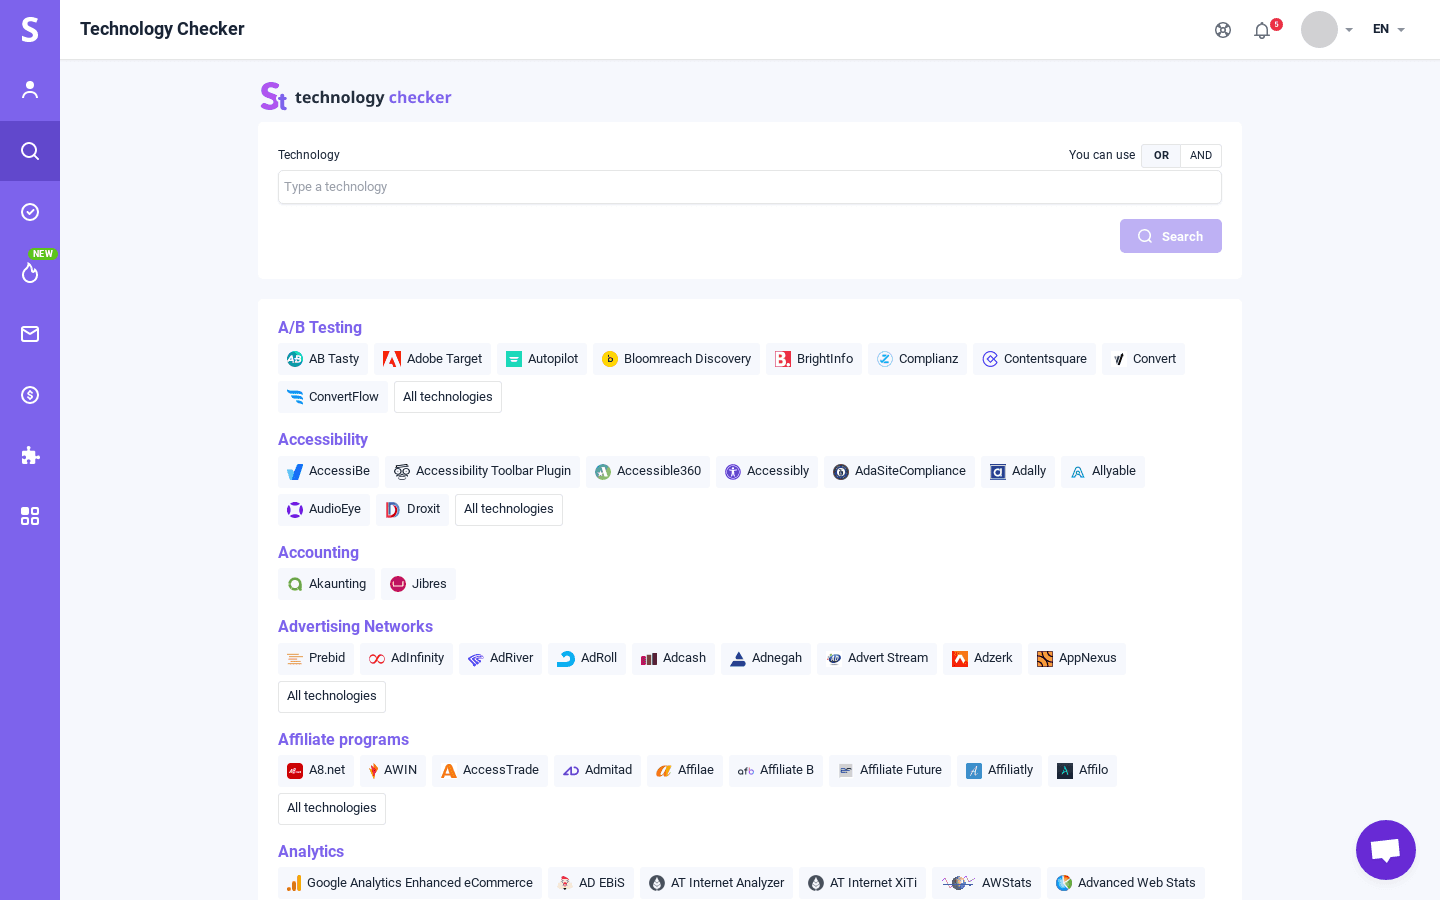Select the OR matching mode
The width and height of the screenshot is (1440, 900).
point(1160,155)
